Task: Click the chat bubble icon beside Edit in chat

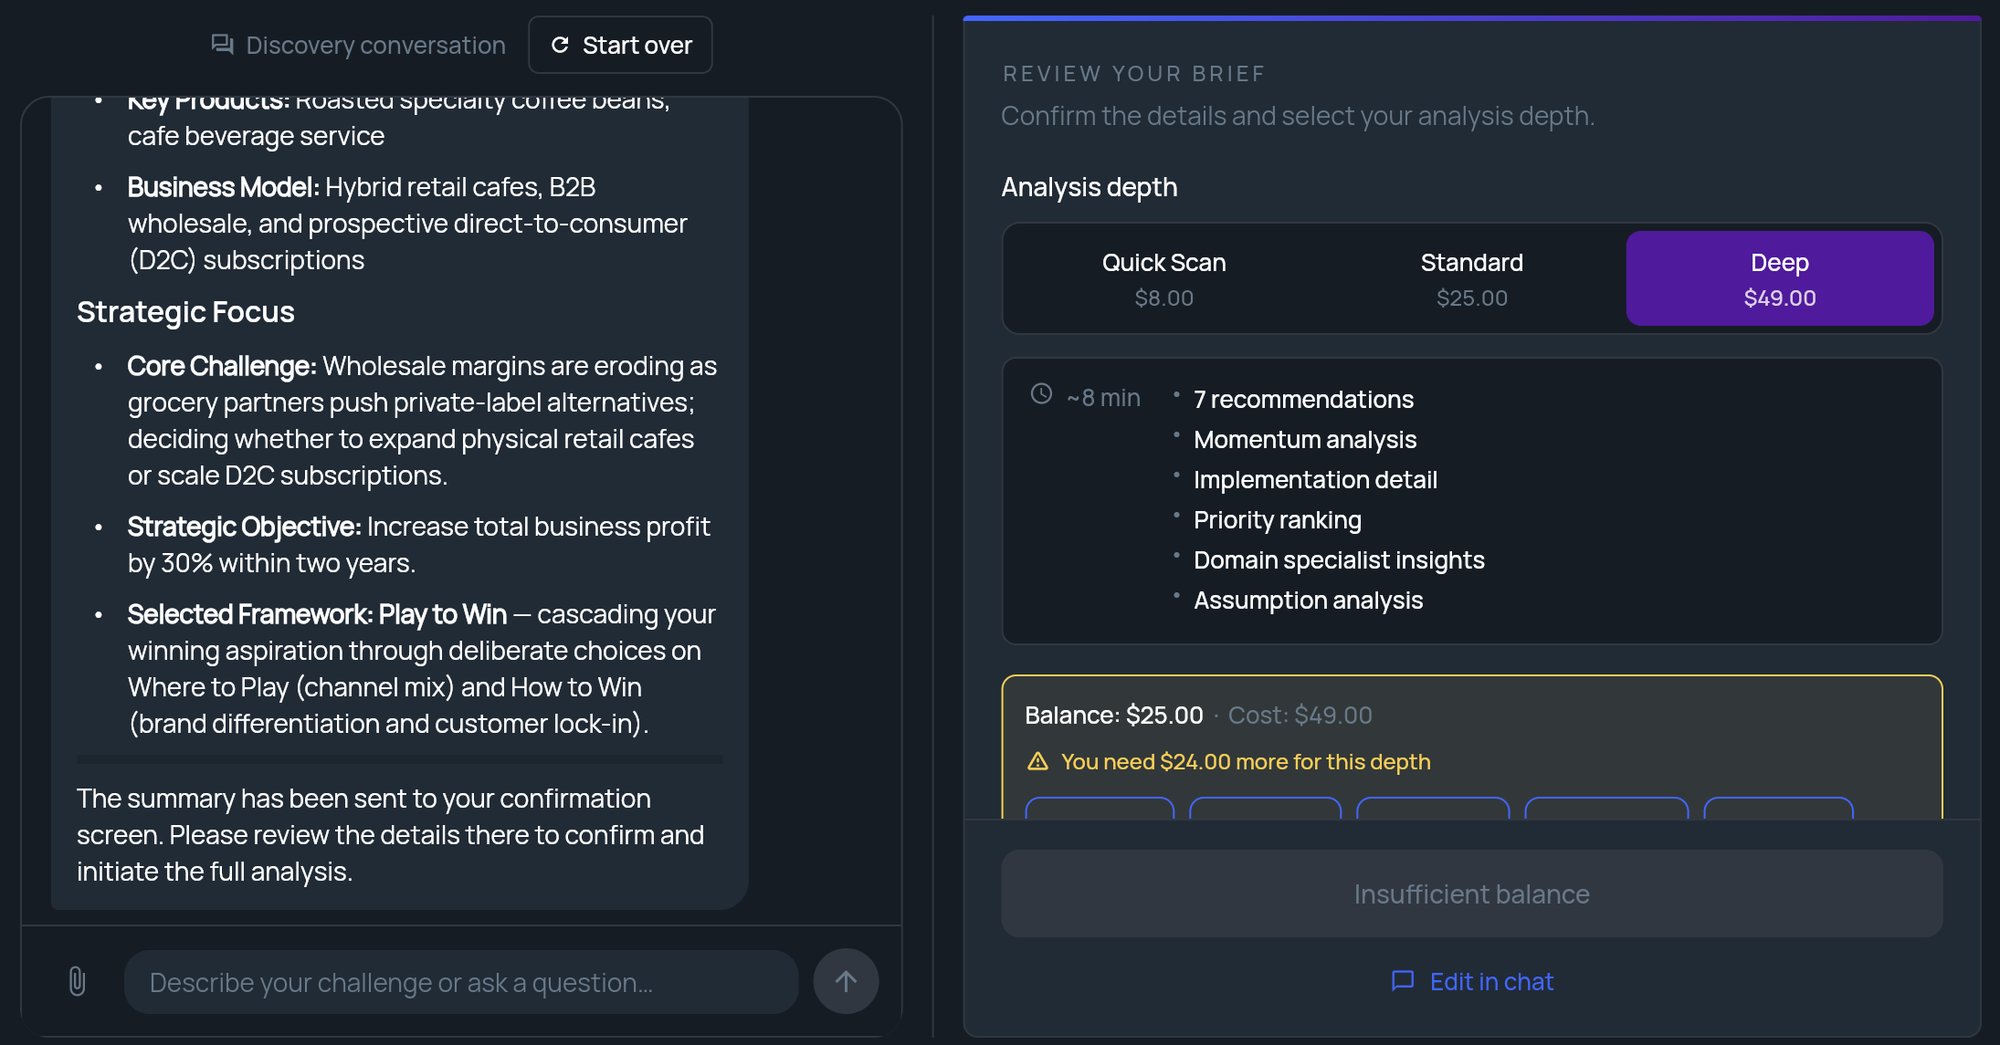Action: [1403, 981]
